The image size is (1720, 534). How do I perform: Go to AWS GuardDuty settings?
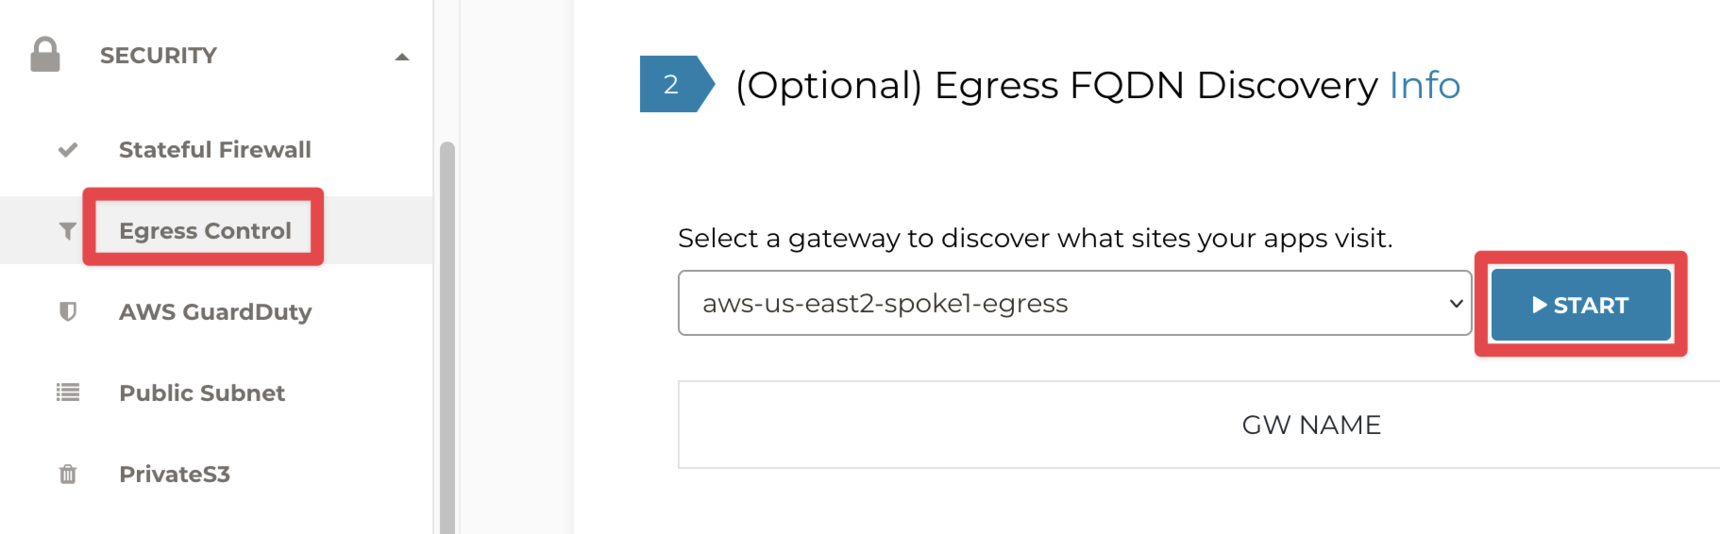pyautogui.click(x=215, y=312)
